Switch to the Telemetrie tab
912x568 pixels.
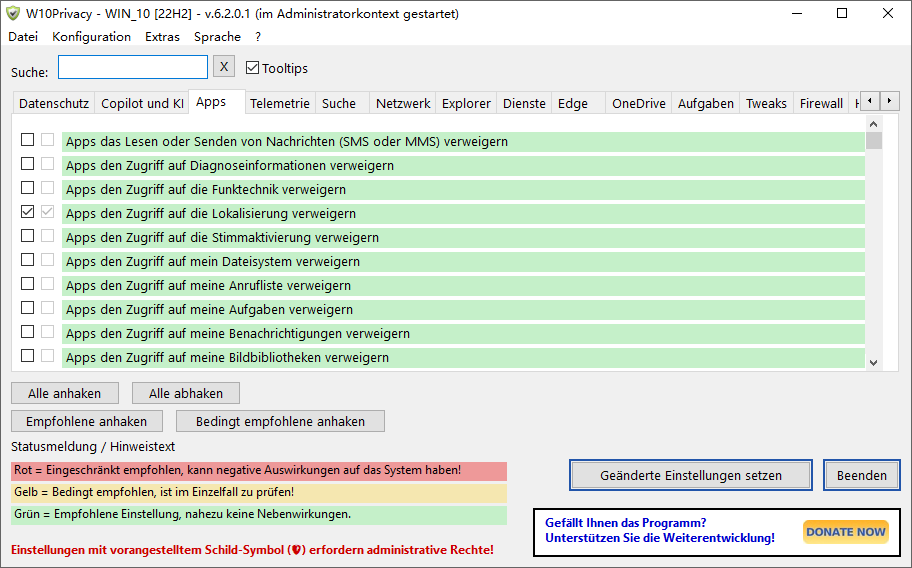(280, 103)
